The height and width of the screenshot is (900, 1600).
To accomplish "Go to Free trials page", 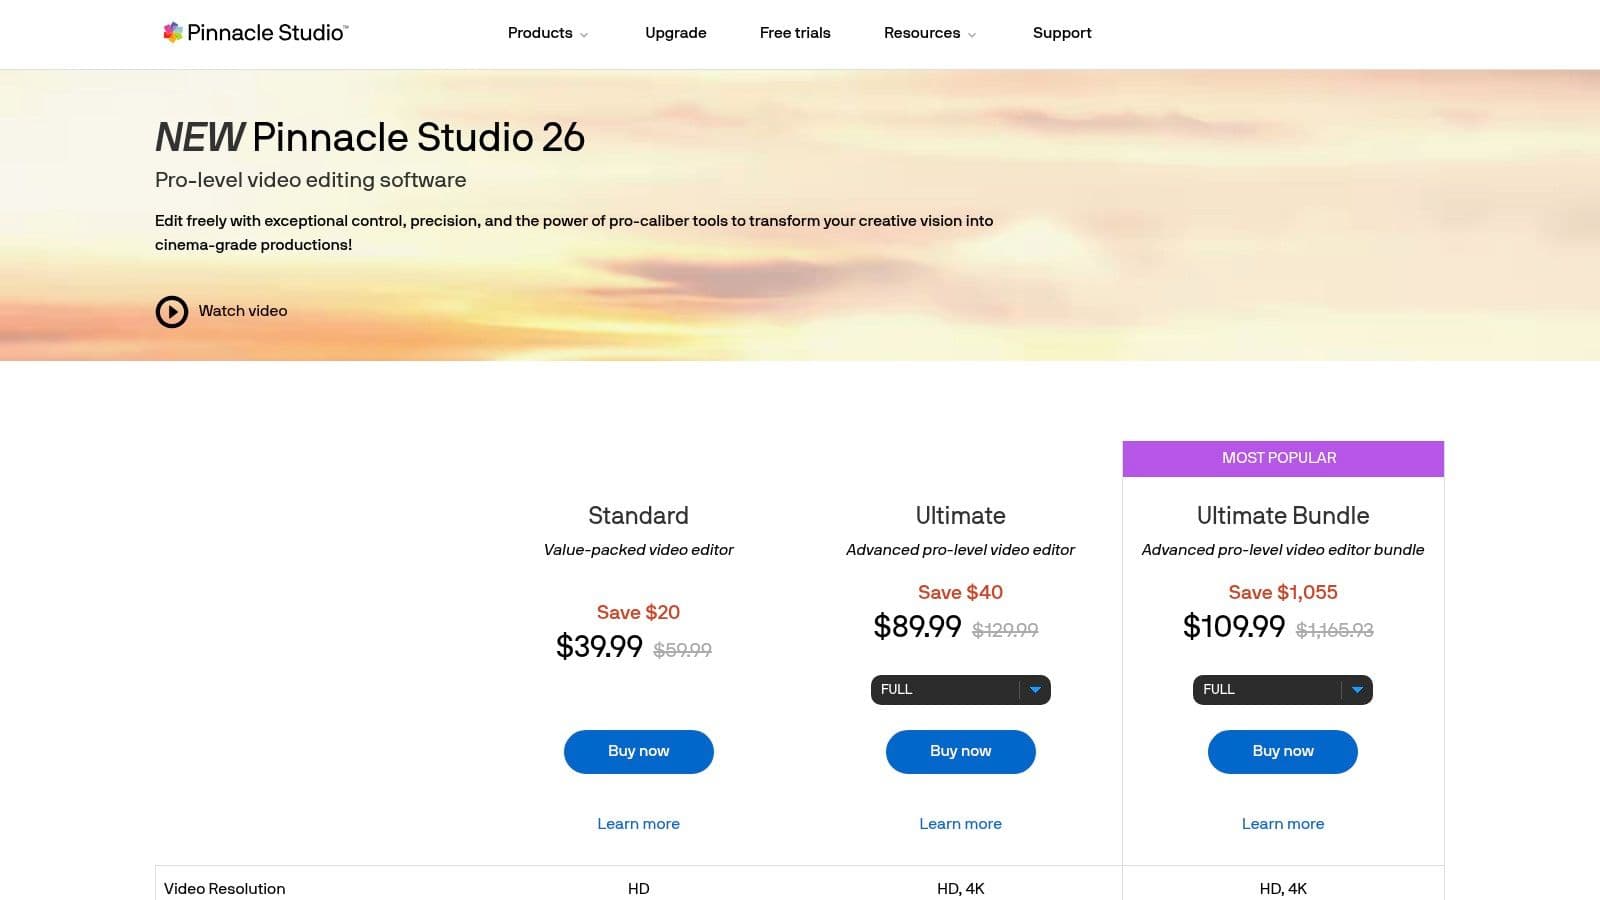I will click(x=795, y=33).
